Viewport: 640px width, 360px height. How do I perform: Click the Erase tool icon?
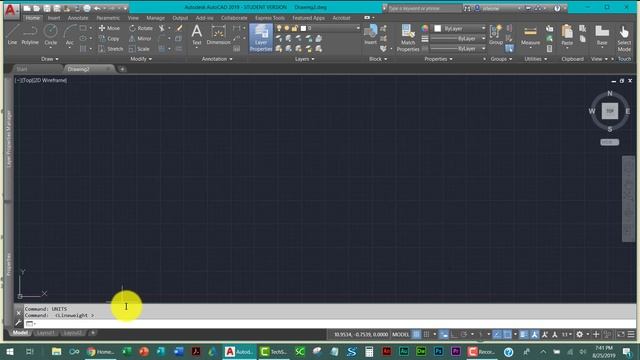179,28
